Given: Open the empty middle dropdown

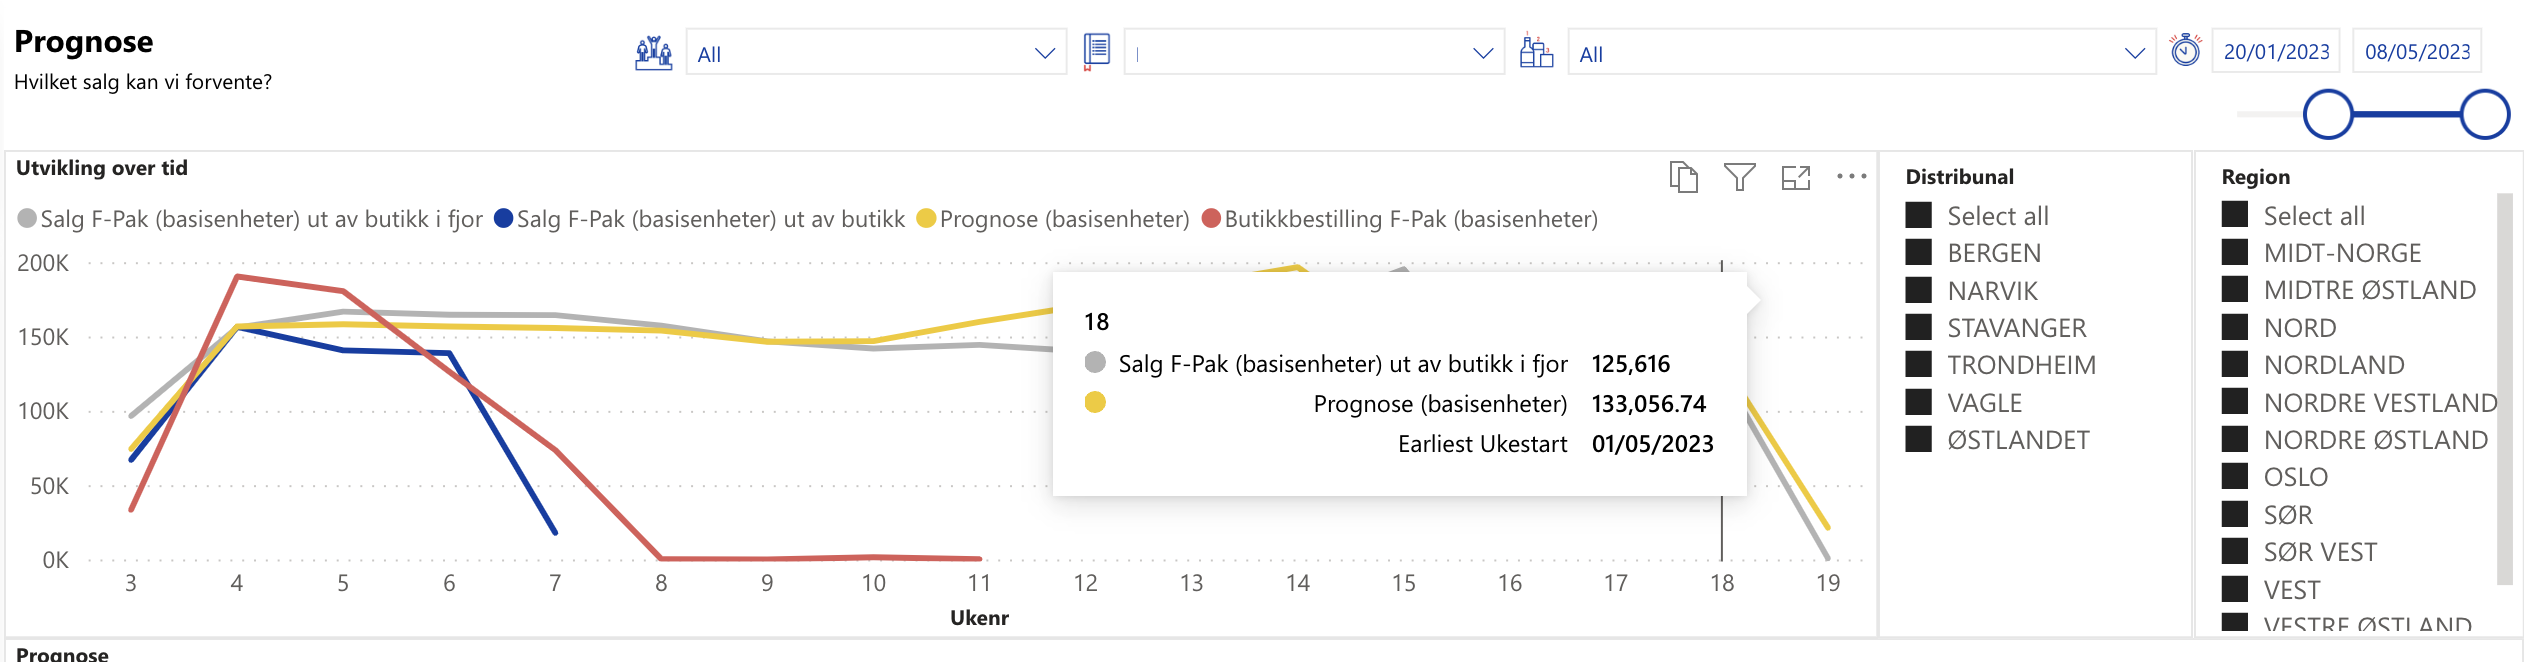Looking at the screenshot, I should pos(1314,53).
